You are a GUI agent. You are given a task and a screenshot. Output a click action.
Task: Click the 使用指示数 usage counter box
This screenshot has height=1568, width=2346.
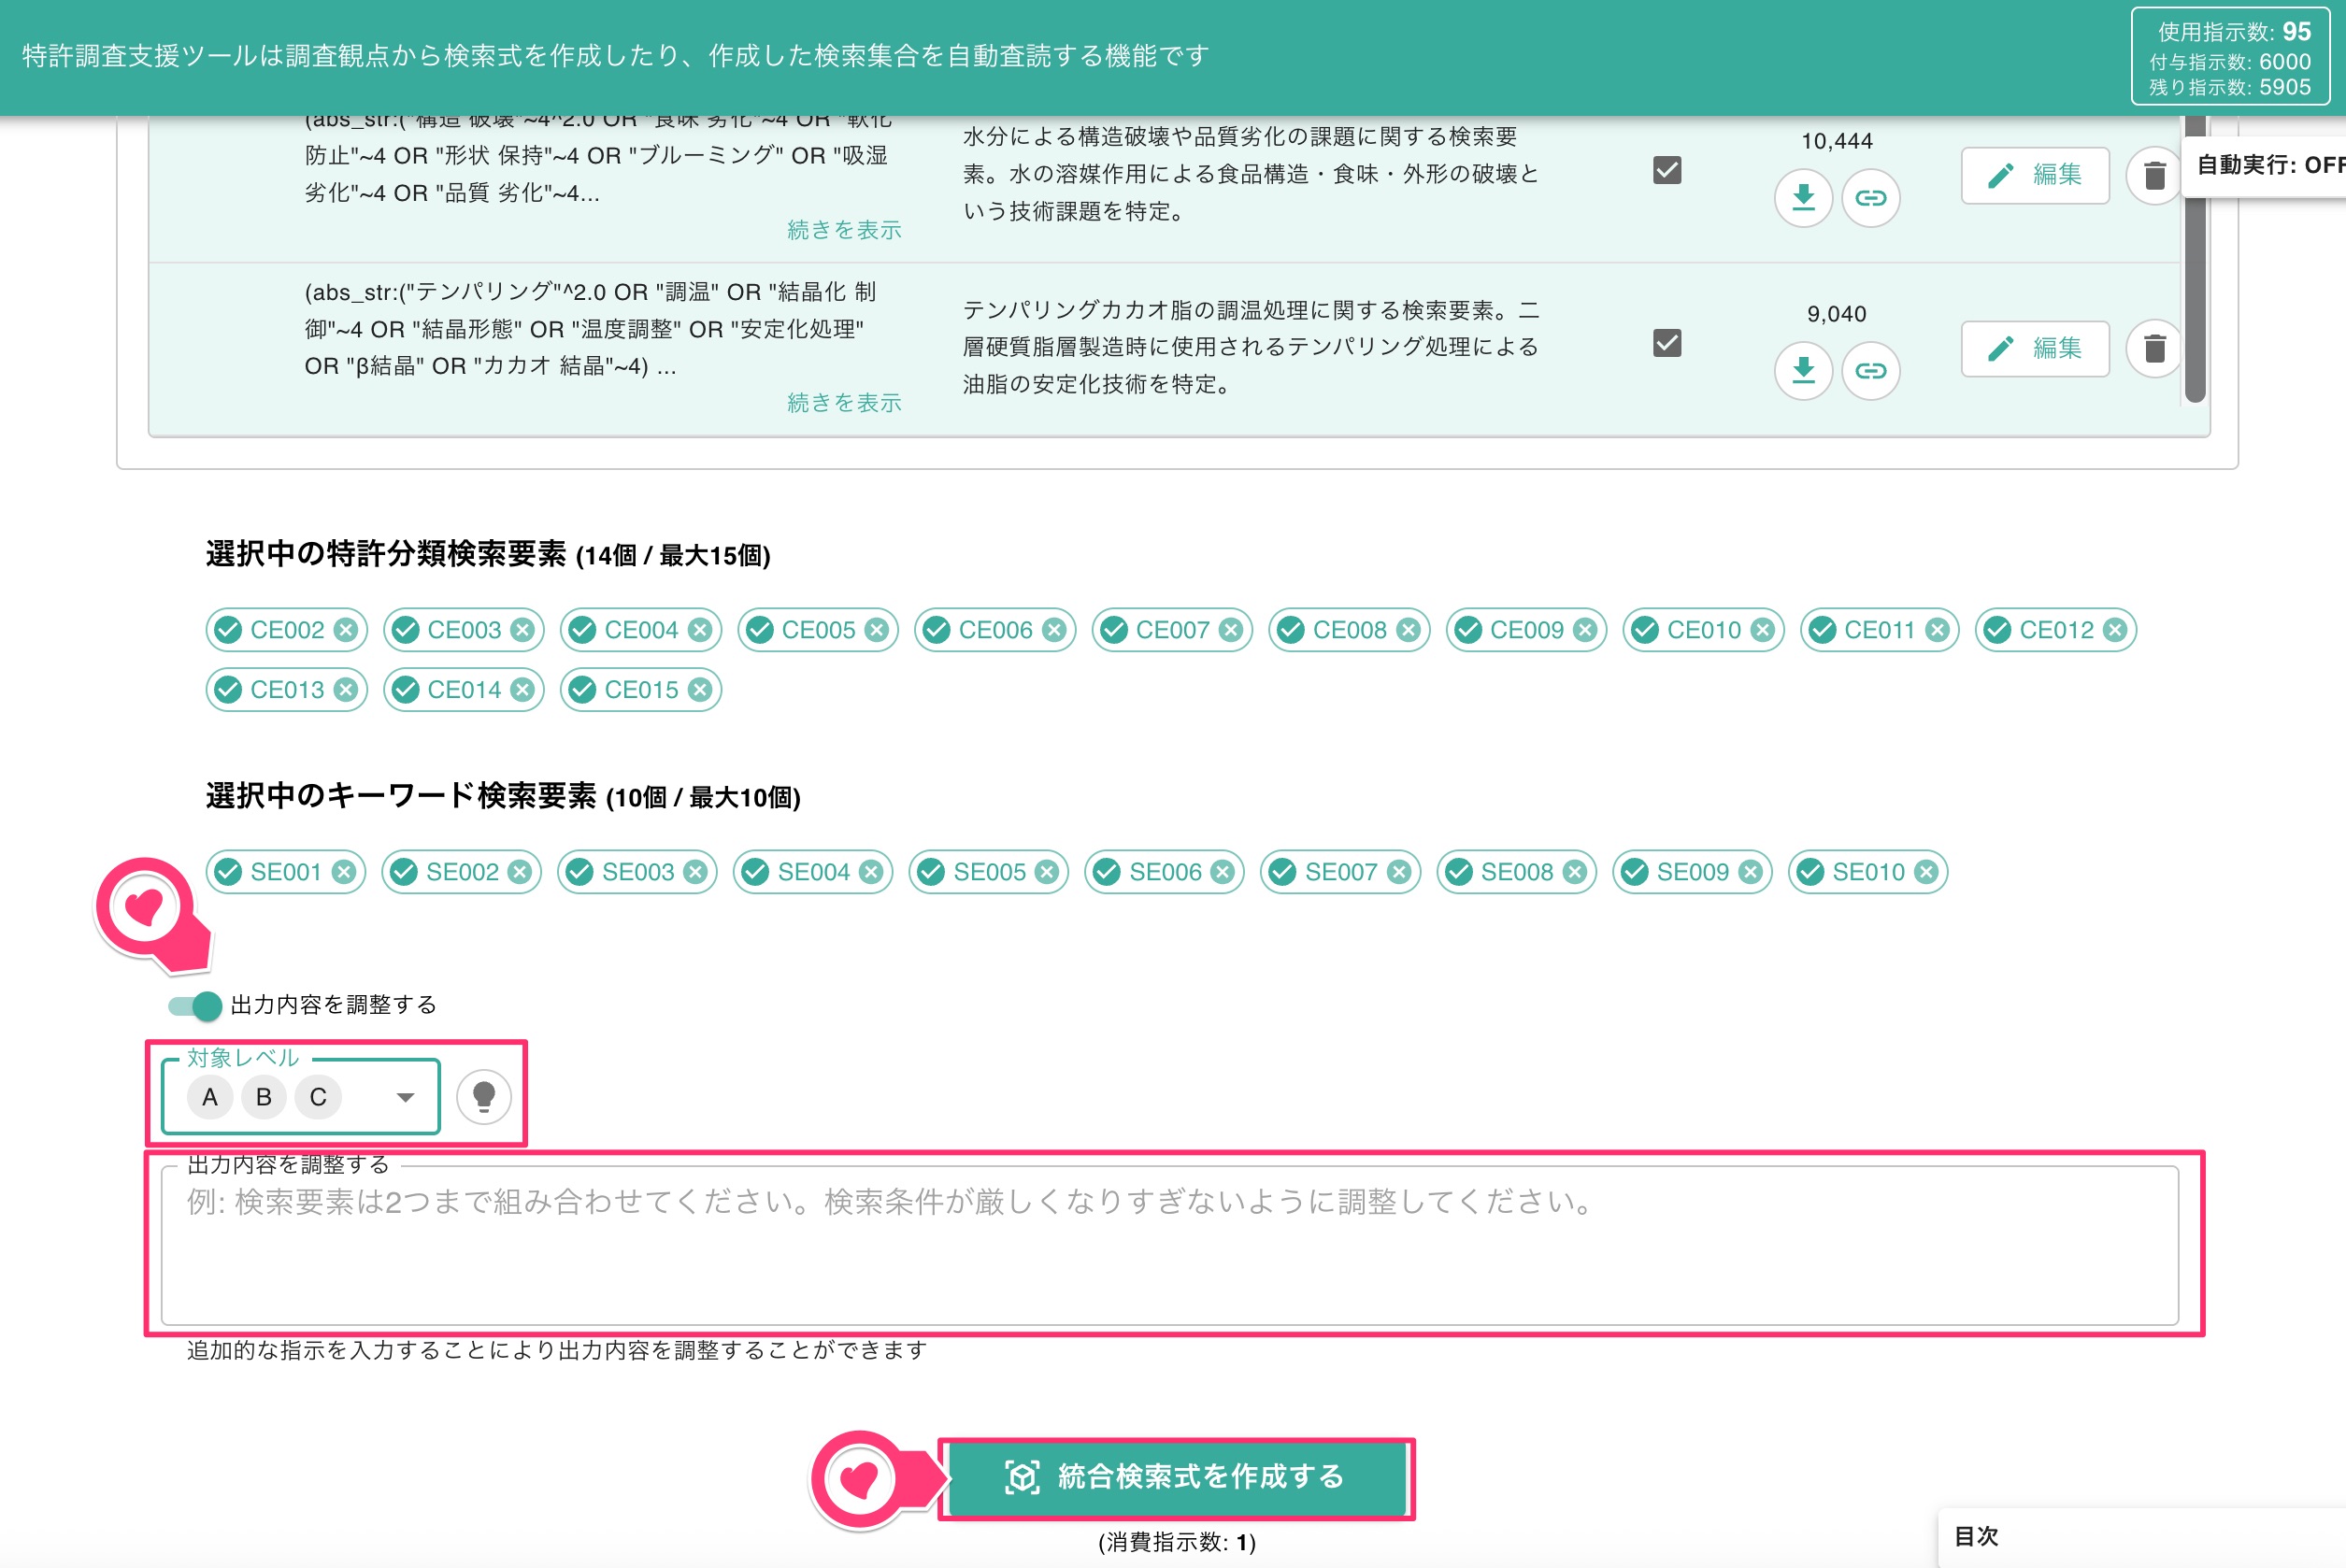[2230, 58]
